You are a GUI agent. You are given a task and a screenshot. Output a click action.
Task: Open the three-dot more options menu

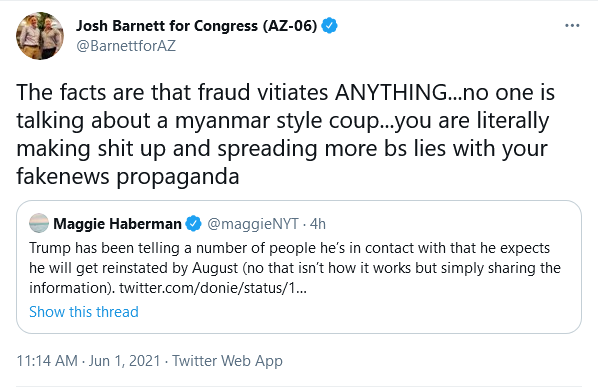click(572, 26)
